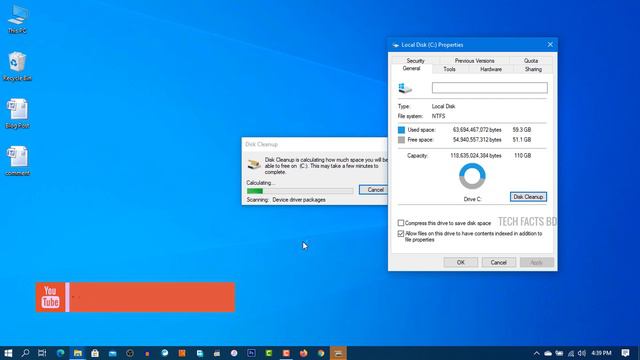
Task: Select the General tab
Action: (411, 69)
